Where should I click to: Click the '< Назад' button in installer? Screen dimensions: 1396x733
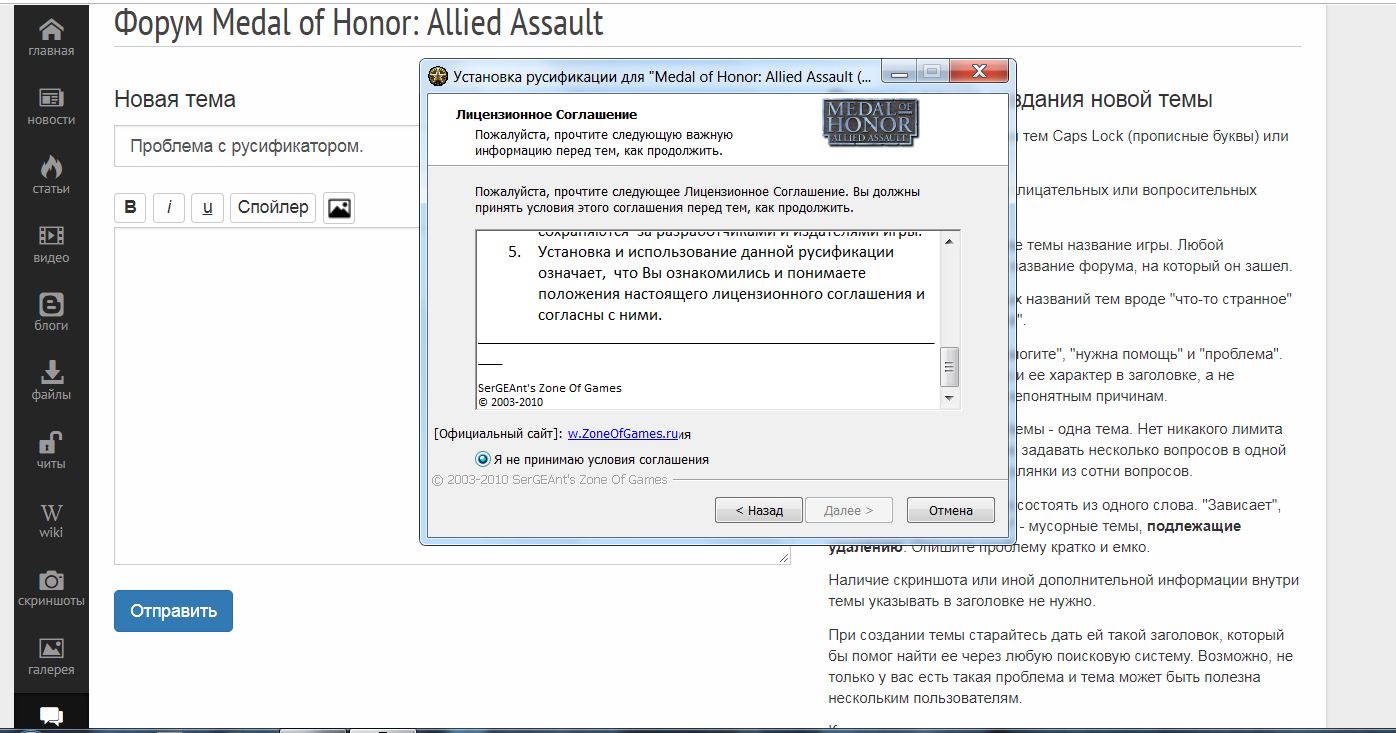point(759,510)
